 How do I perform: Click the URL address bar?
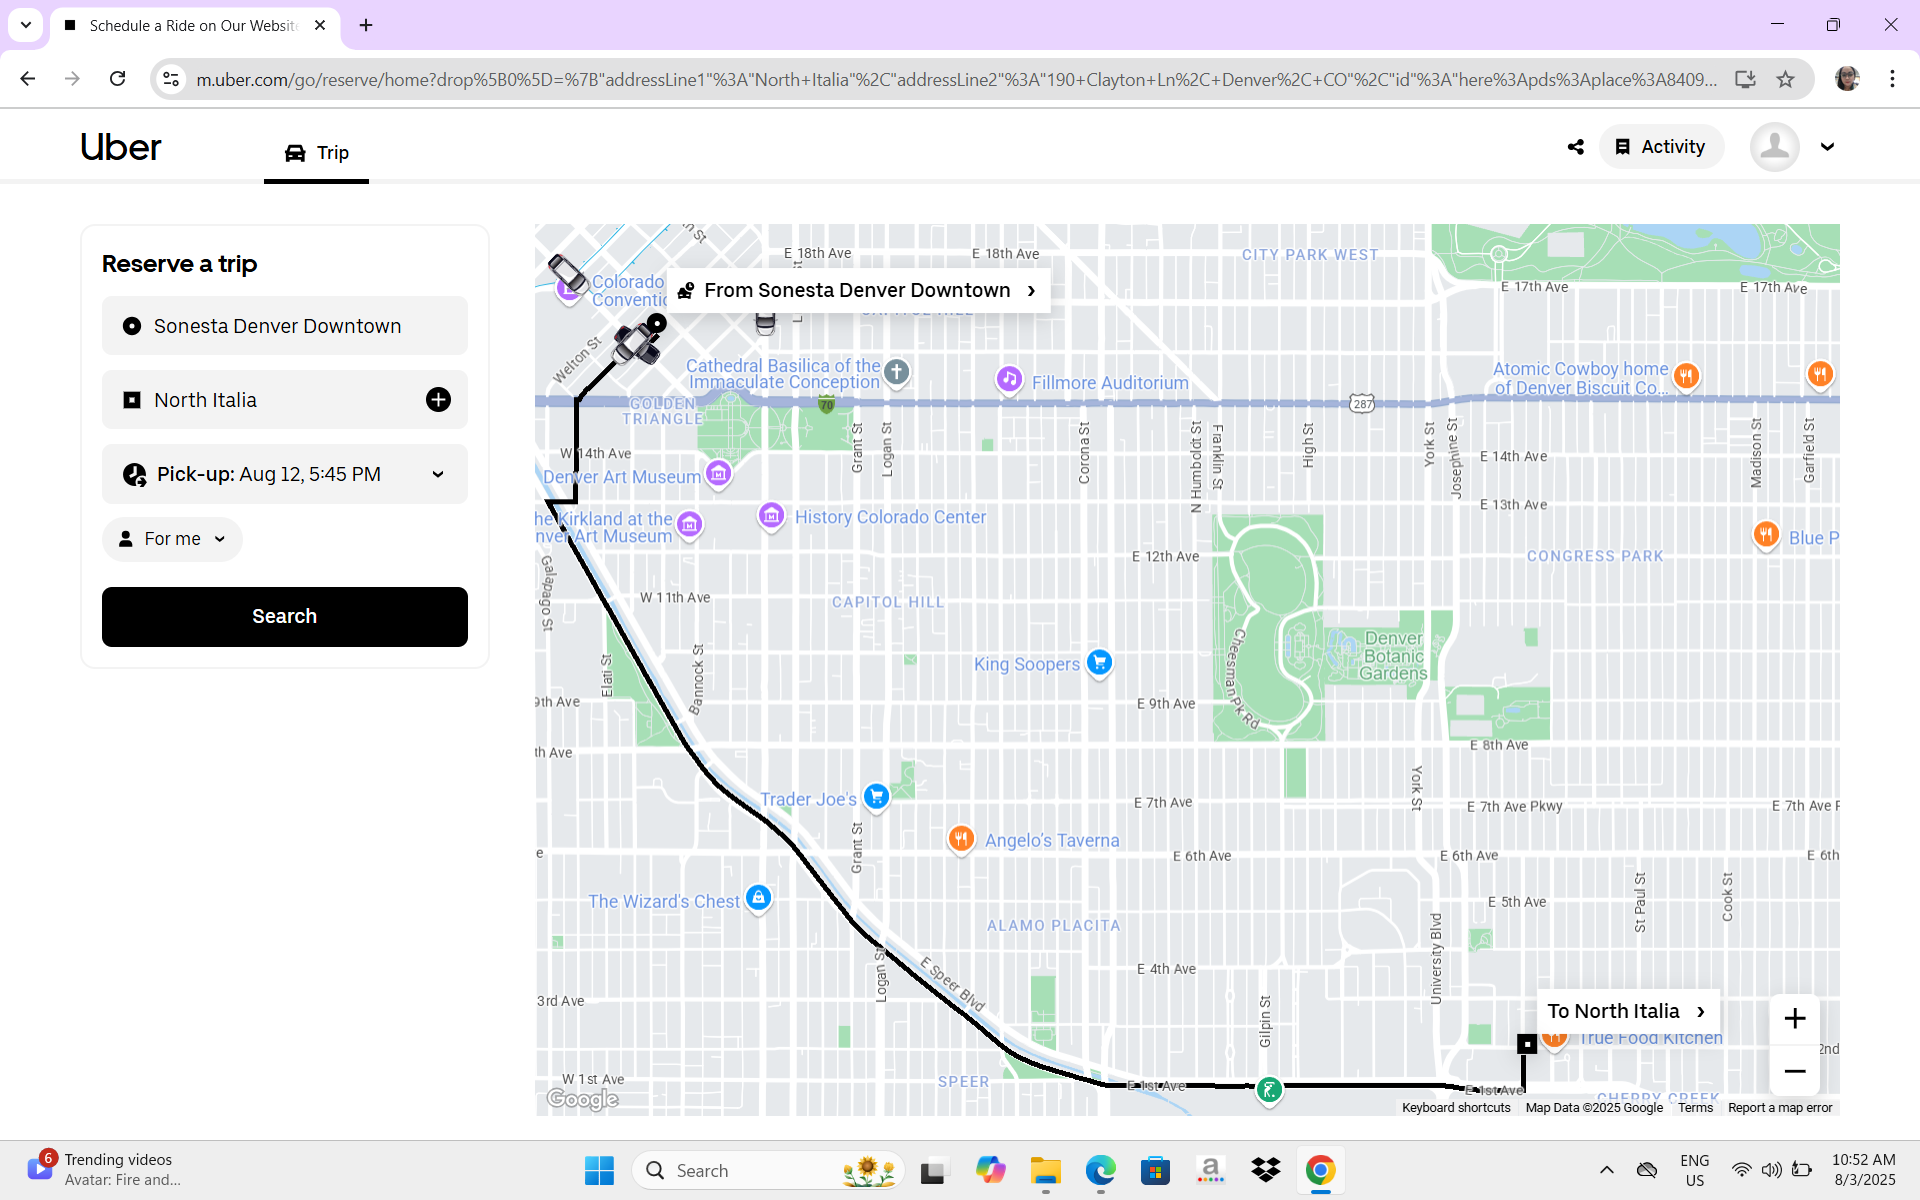[955, 79]
